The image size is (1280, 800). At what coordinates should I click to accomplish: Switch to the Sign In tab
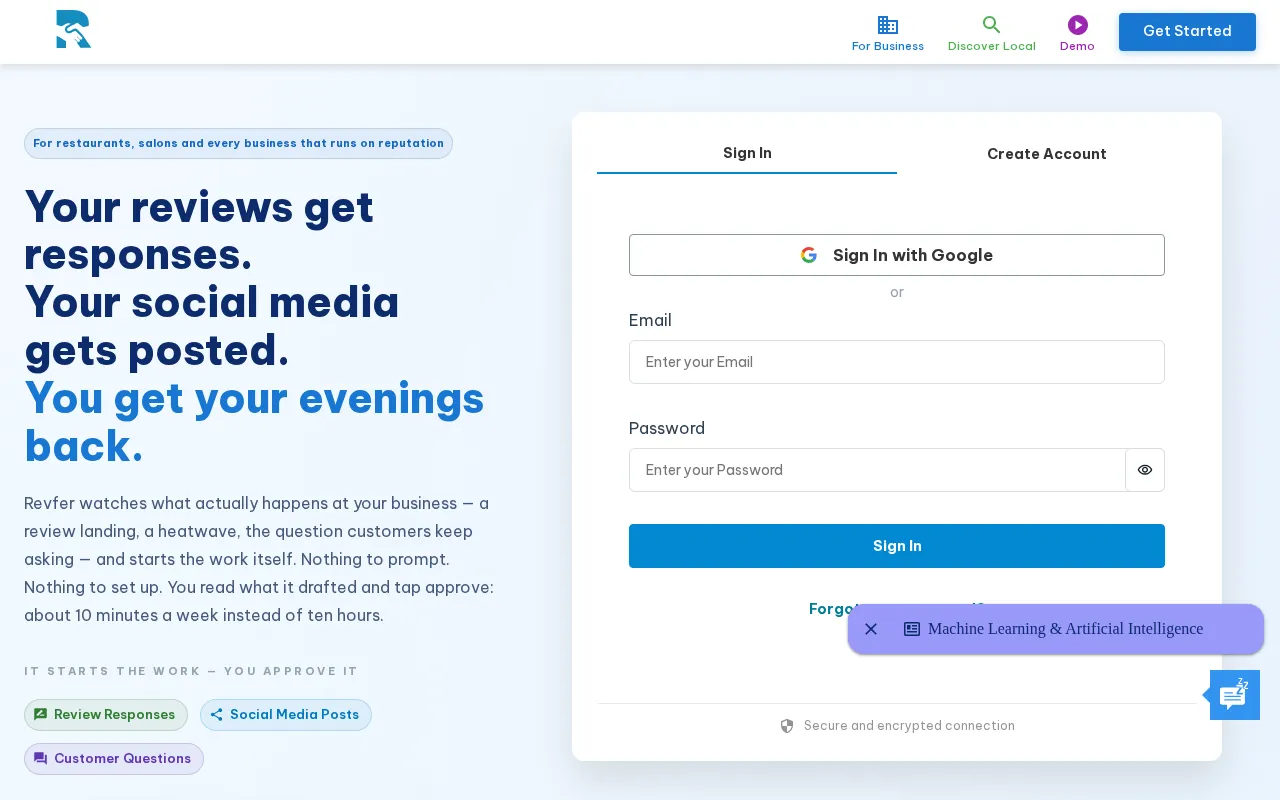[747, 153]
